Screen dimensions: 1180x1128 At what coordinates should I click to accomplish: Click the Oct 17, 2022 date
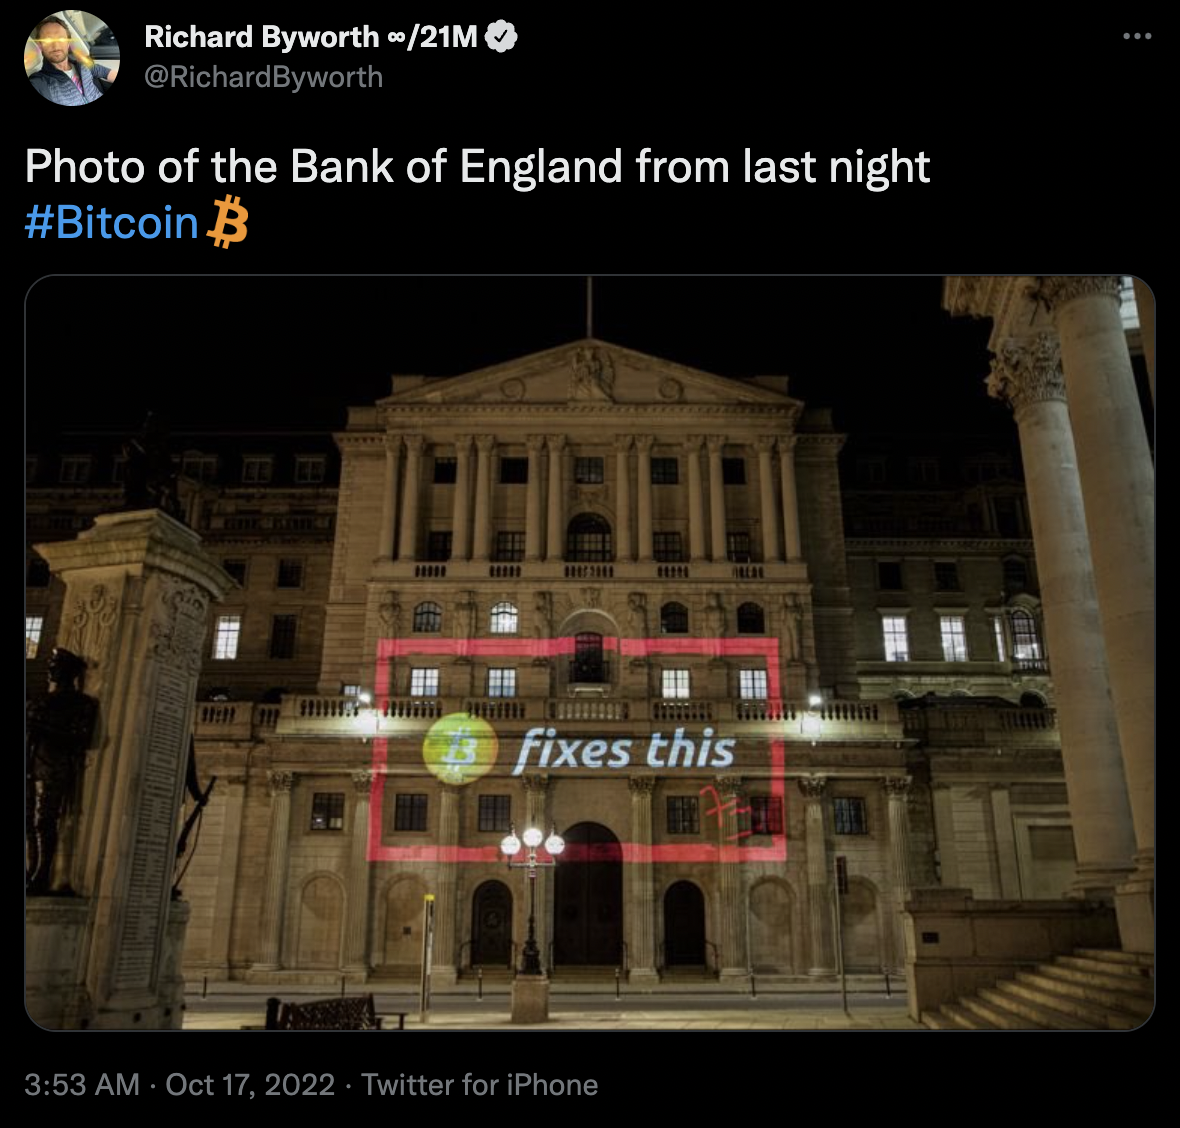pyautogui.click(x=250, y=1085)
